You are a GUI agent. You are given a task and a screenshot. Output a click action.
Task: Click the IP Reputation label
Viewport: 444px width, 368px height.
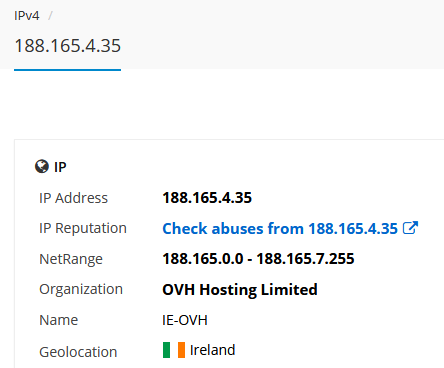(83, 228)
